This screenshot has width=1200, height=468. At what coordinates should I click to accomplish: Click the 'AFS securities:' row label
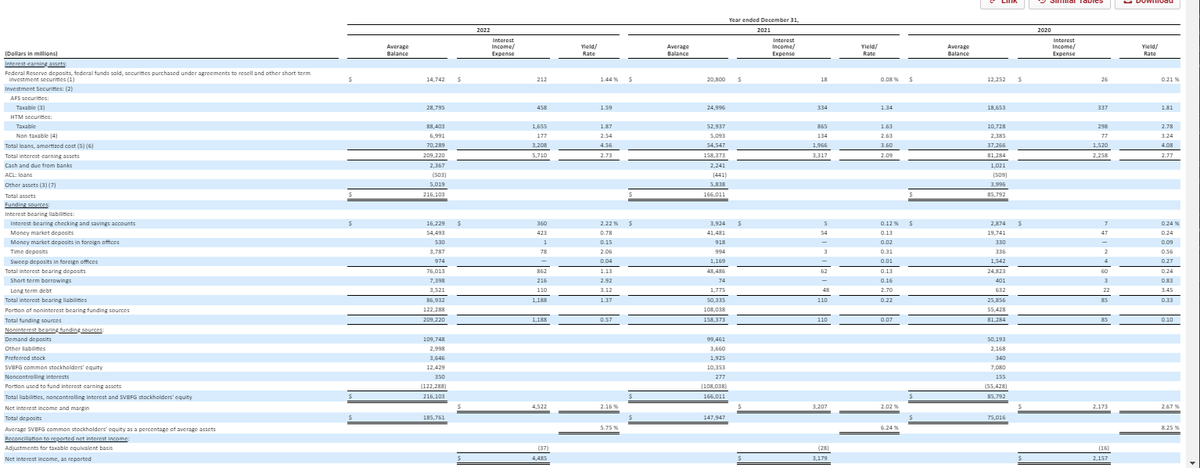(x=29, y=97)
